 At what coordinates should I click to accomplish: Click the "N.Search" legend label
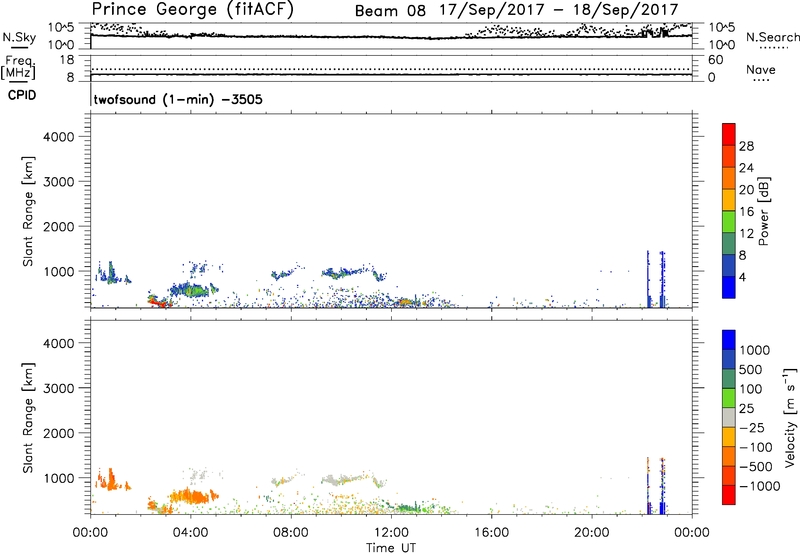(x=772, y=37)
